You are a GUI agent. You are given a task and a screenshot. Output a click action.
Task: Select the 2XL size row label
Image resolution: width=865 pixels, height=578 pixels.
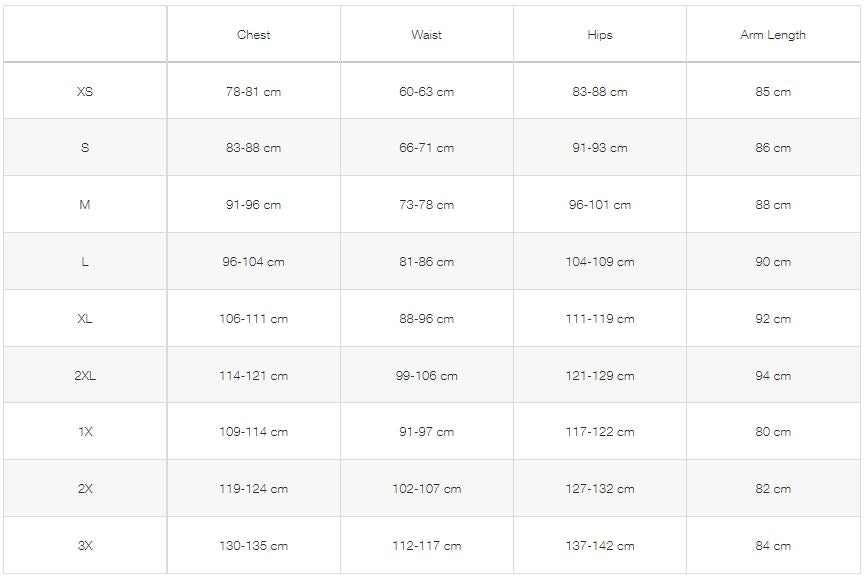(x=85, y=376)
